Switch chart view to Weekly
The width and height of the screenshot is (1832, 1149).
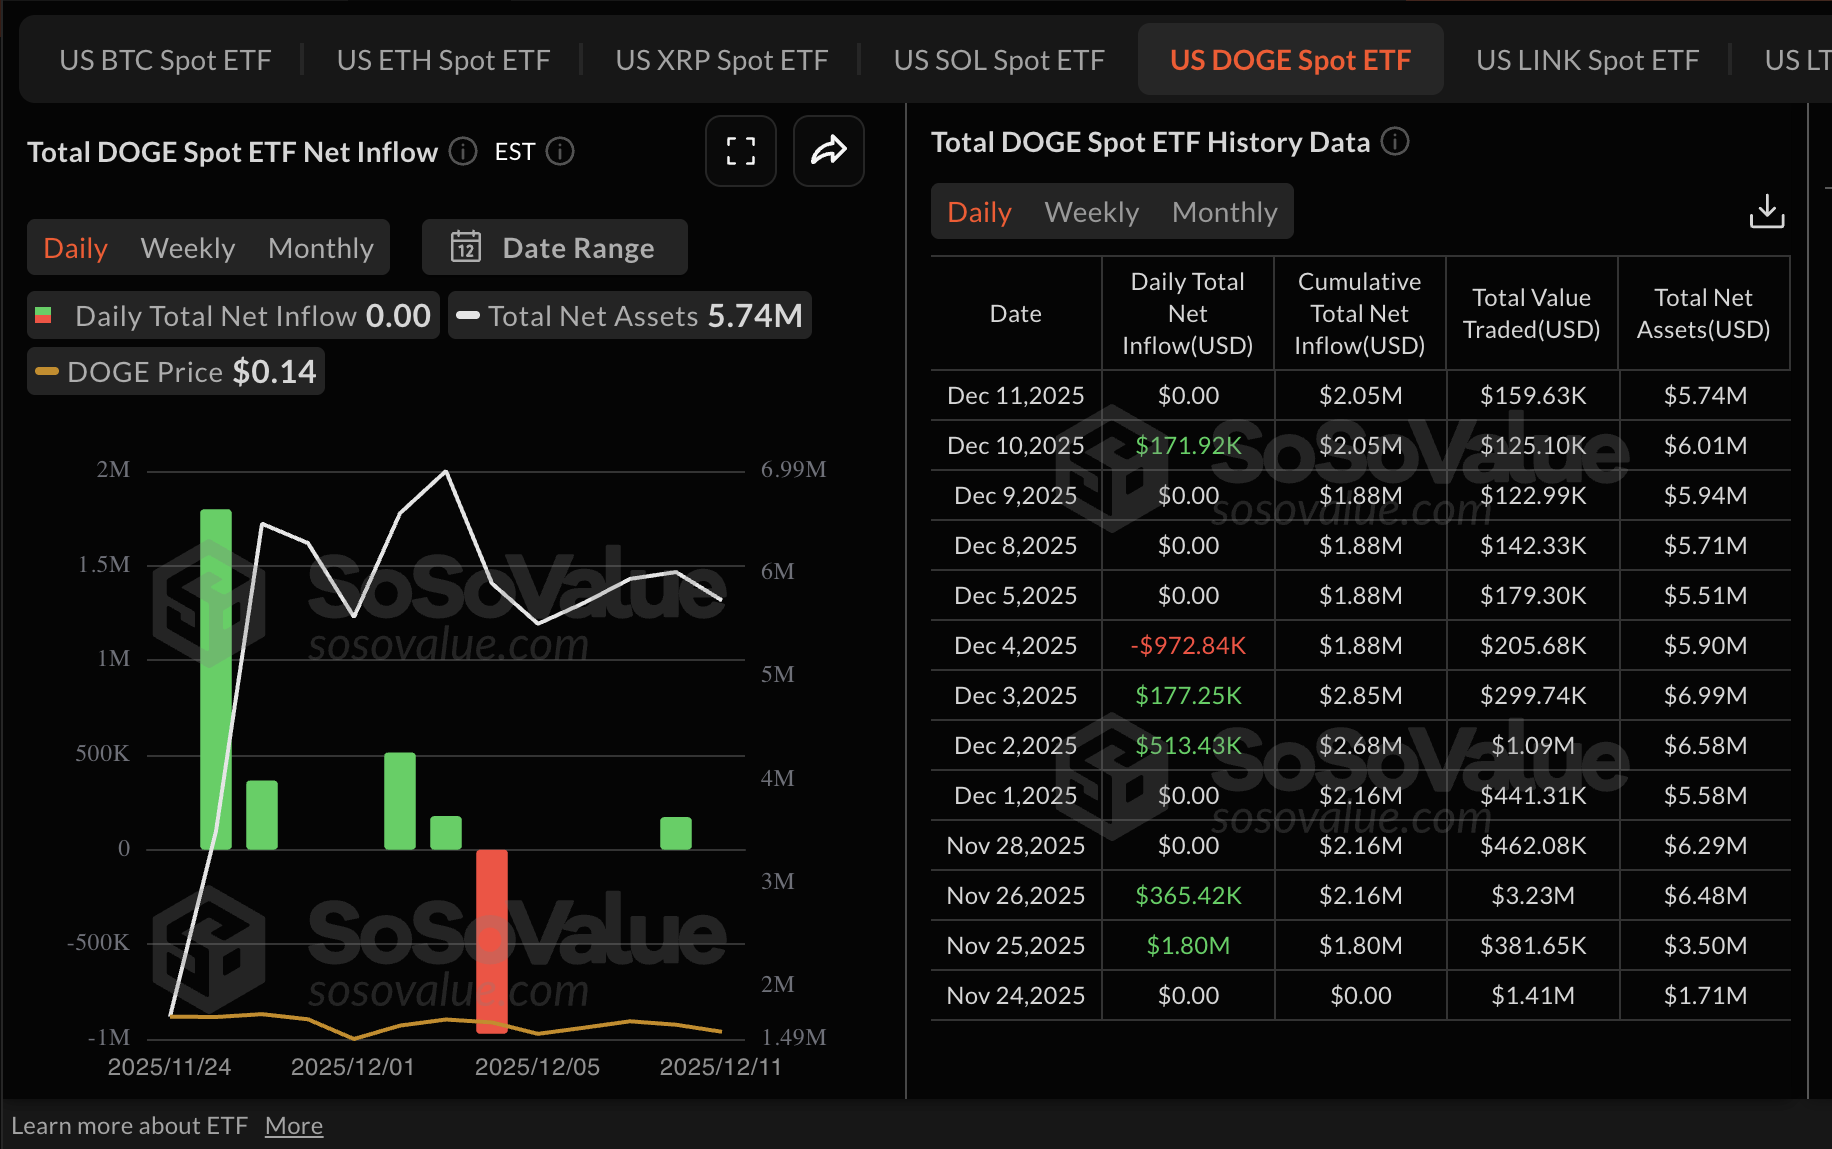[x=188, y=247]
